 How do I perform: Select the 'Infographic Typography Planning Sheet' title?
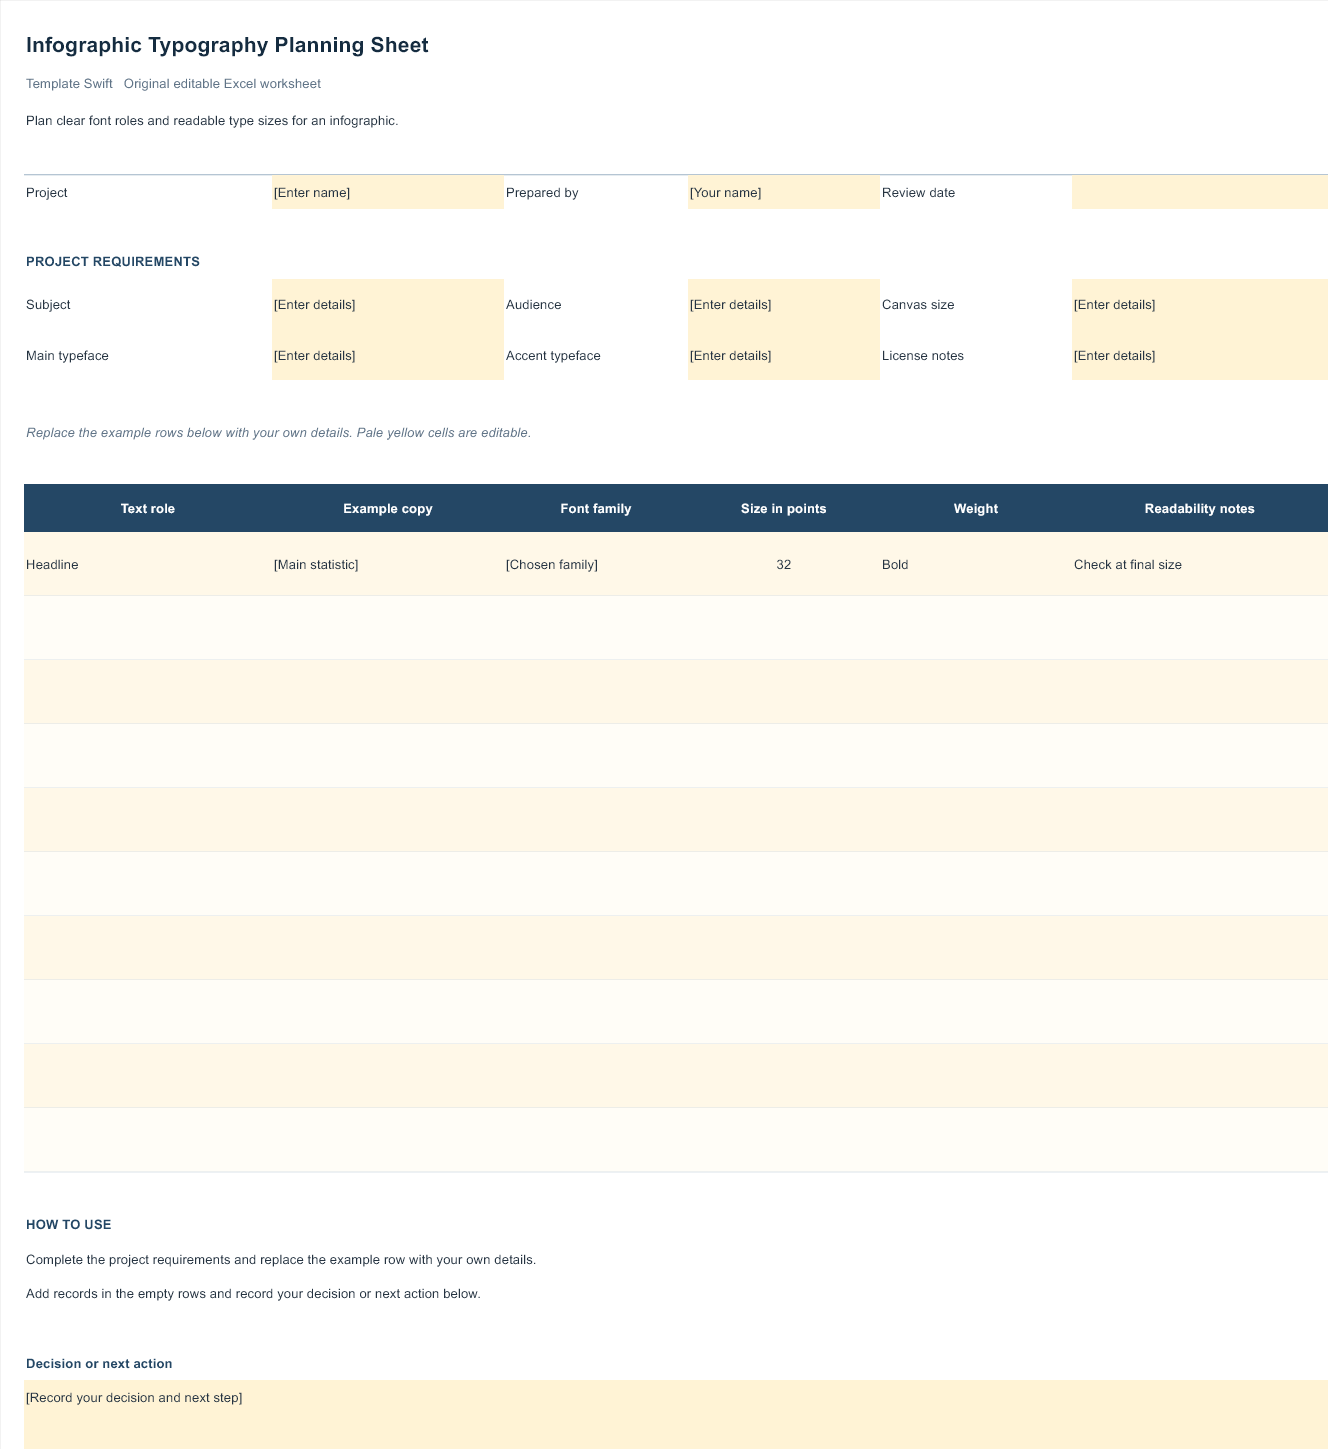coord(227,45)
